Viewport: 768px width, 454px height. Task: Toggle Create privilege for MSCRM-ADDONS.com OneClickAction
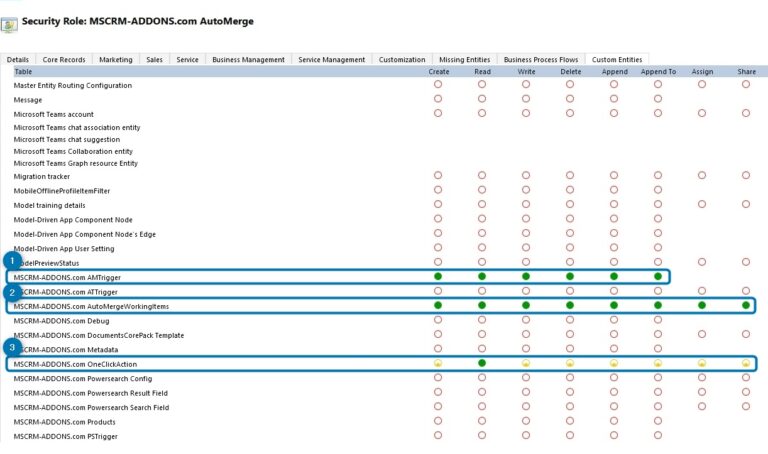point(438,363)
